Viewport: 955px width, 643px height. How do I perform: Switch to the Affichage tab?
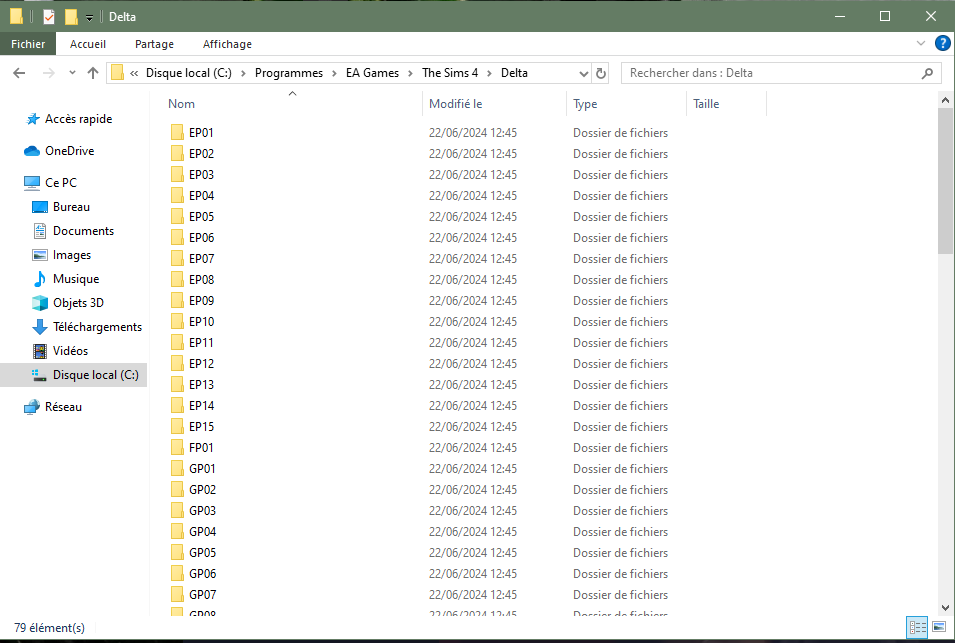[227, 44]
